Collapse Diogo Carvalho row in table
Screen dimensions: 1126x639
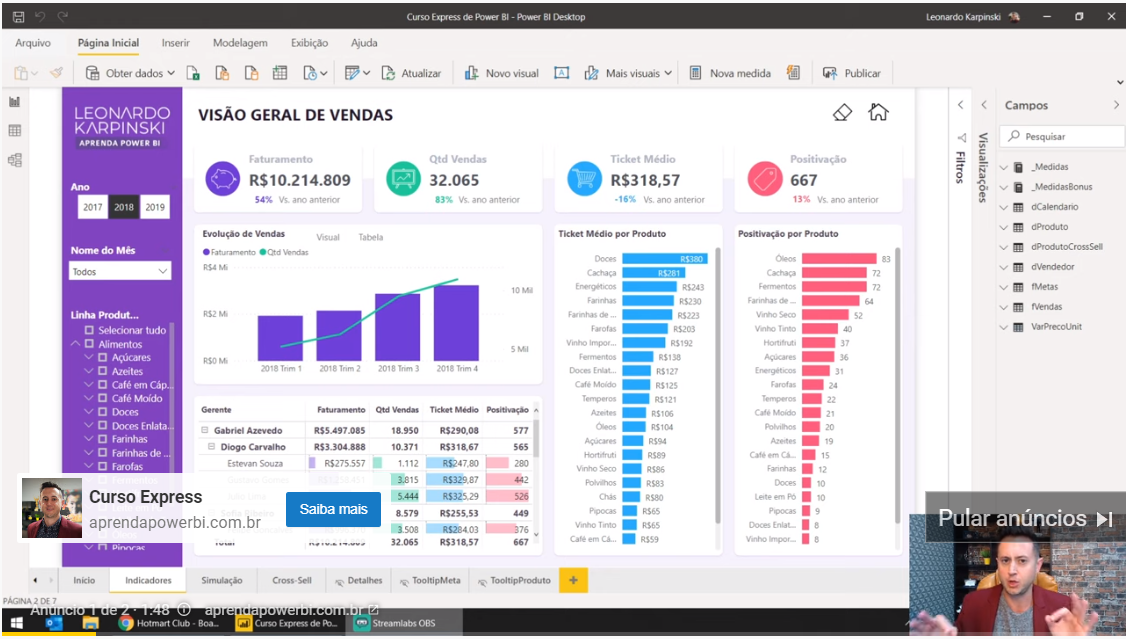tap(211, 447)
